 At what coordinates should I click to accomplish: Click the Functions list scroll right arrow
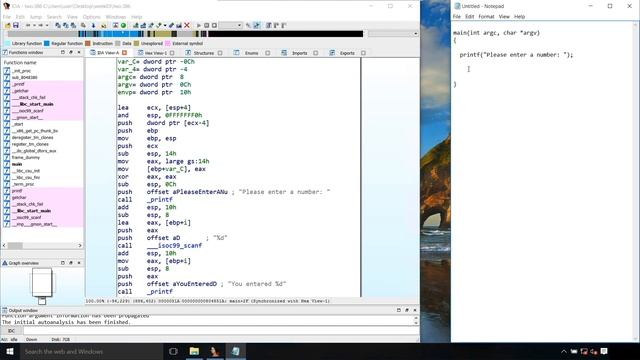[x=80, y=245]
